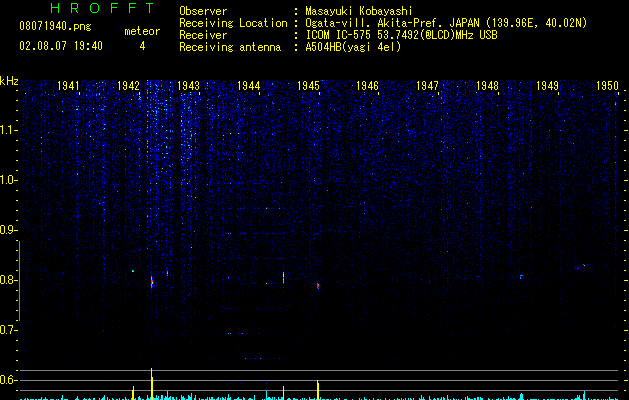Click the HROFFT title text

pos(103,8)
